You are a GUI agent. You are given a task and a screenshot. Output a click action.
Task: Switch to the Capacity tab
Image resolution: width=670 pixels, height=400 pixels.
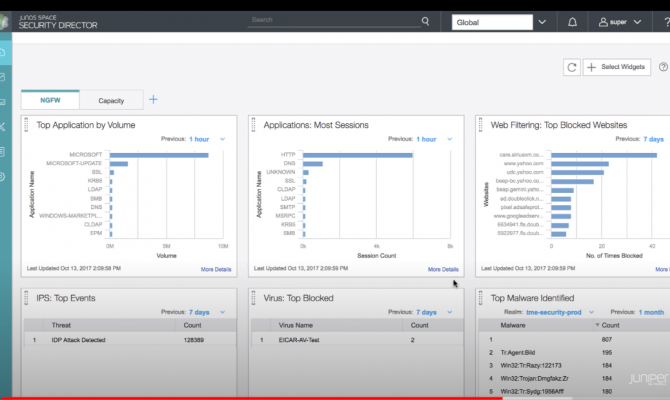pyautogui.click(x=111, y=100)
